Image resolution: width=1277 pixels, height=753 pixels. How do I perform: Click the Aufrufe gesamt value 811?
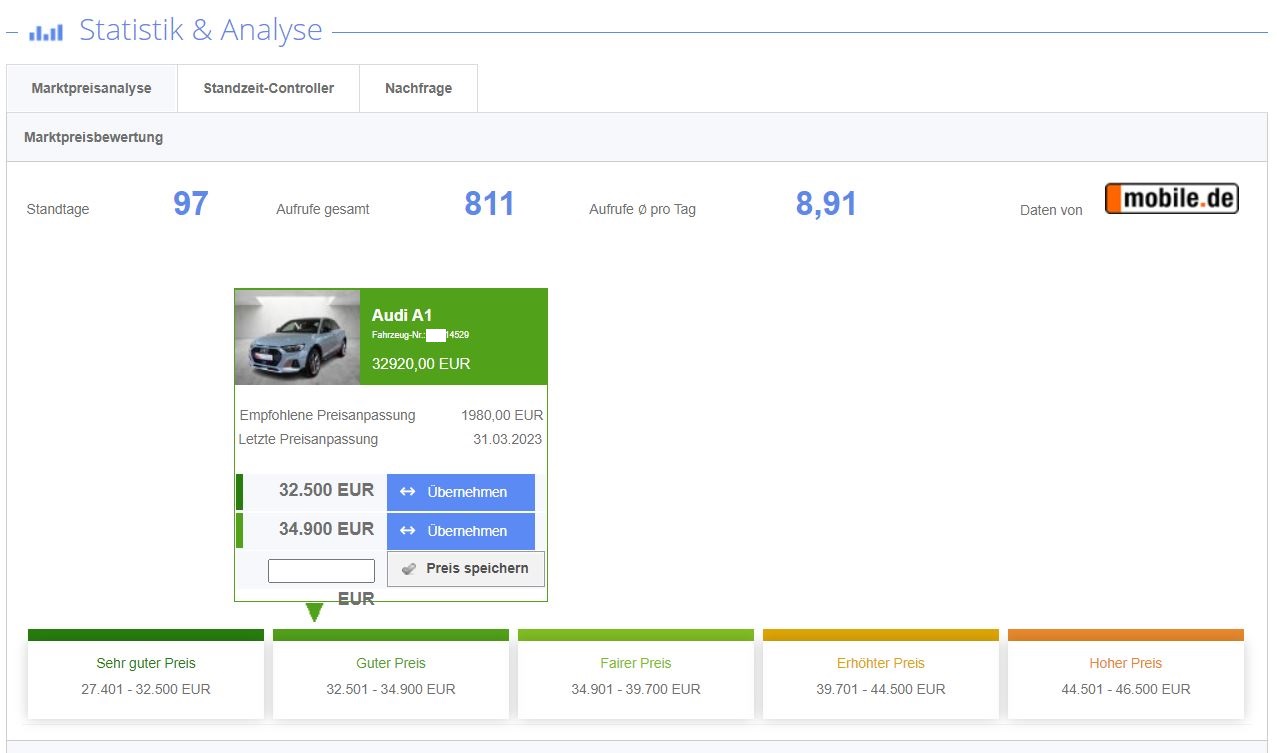coord(489,204)
